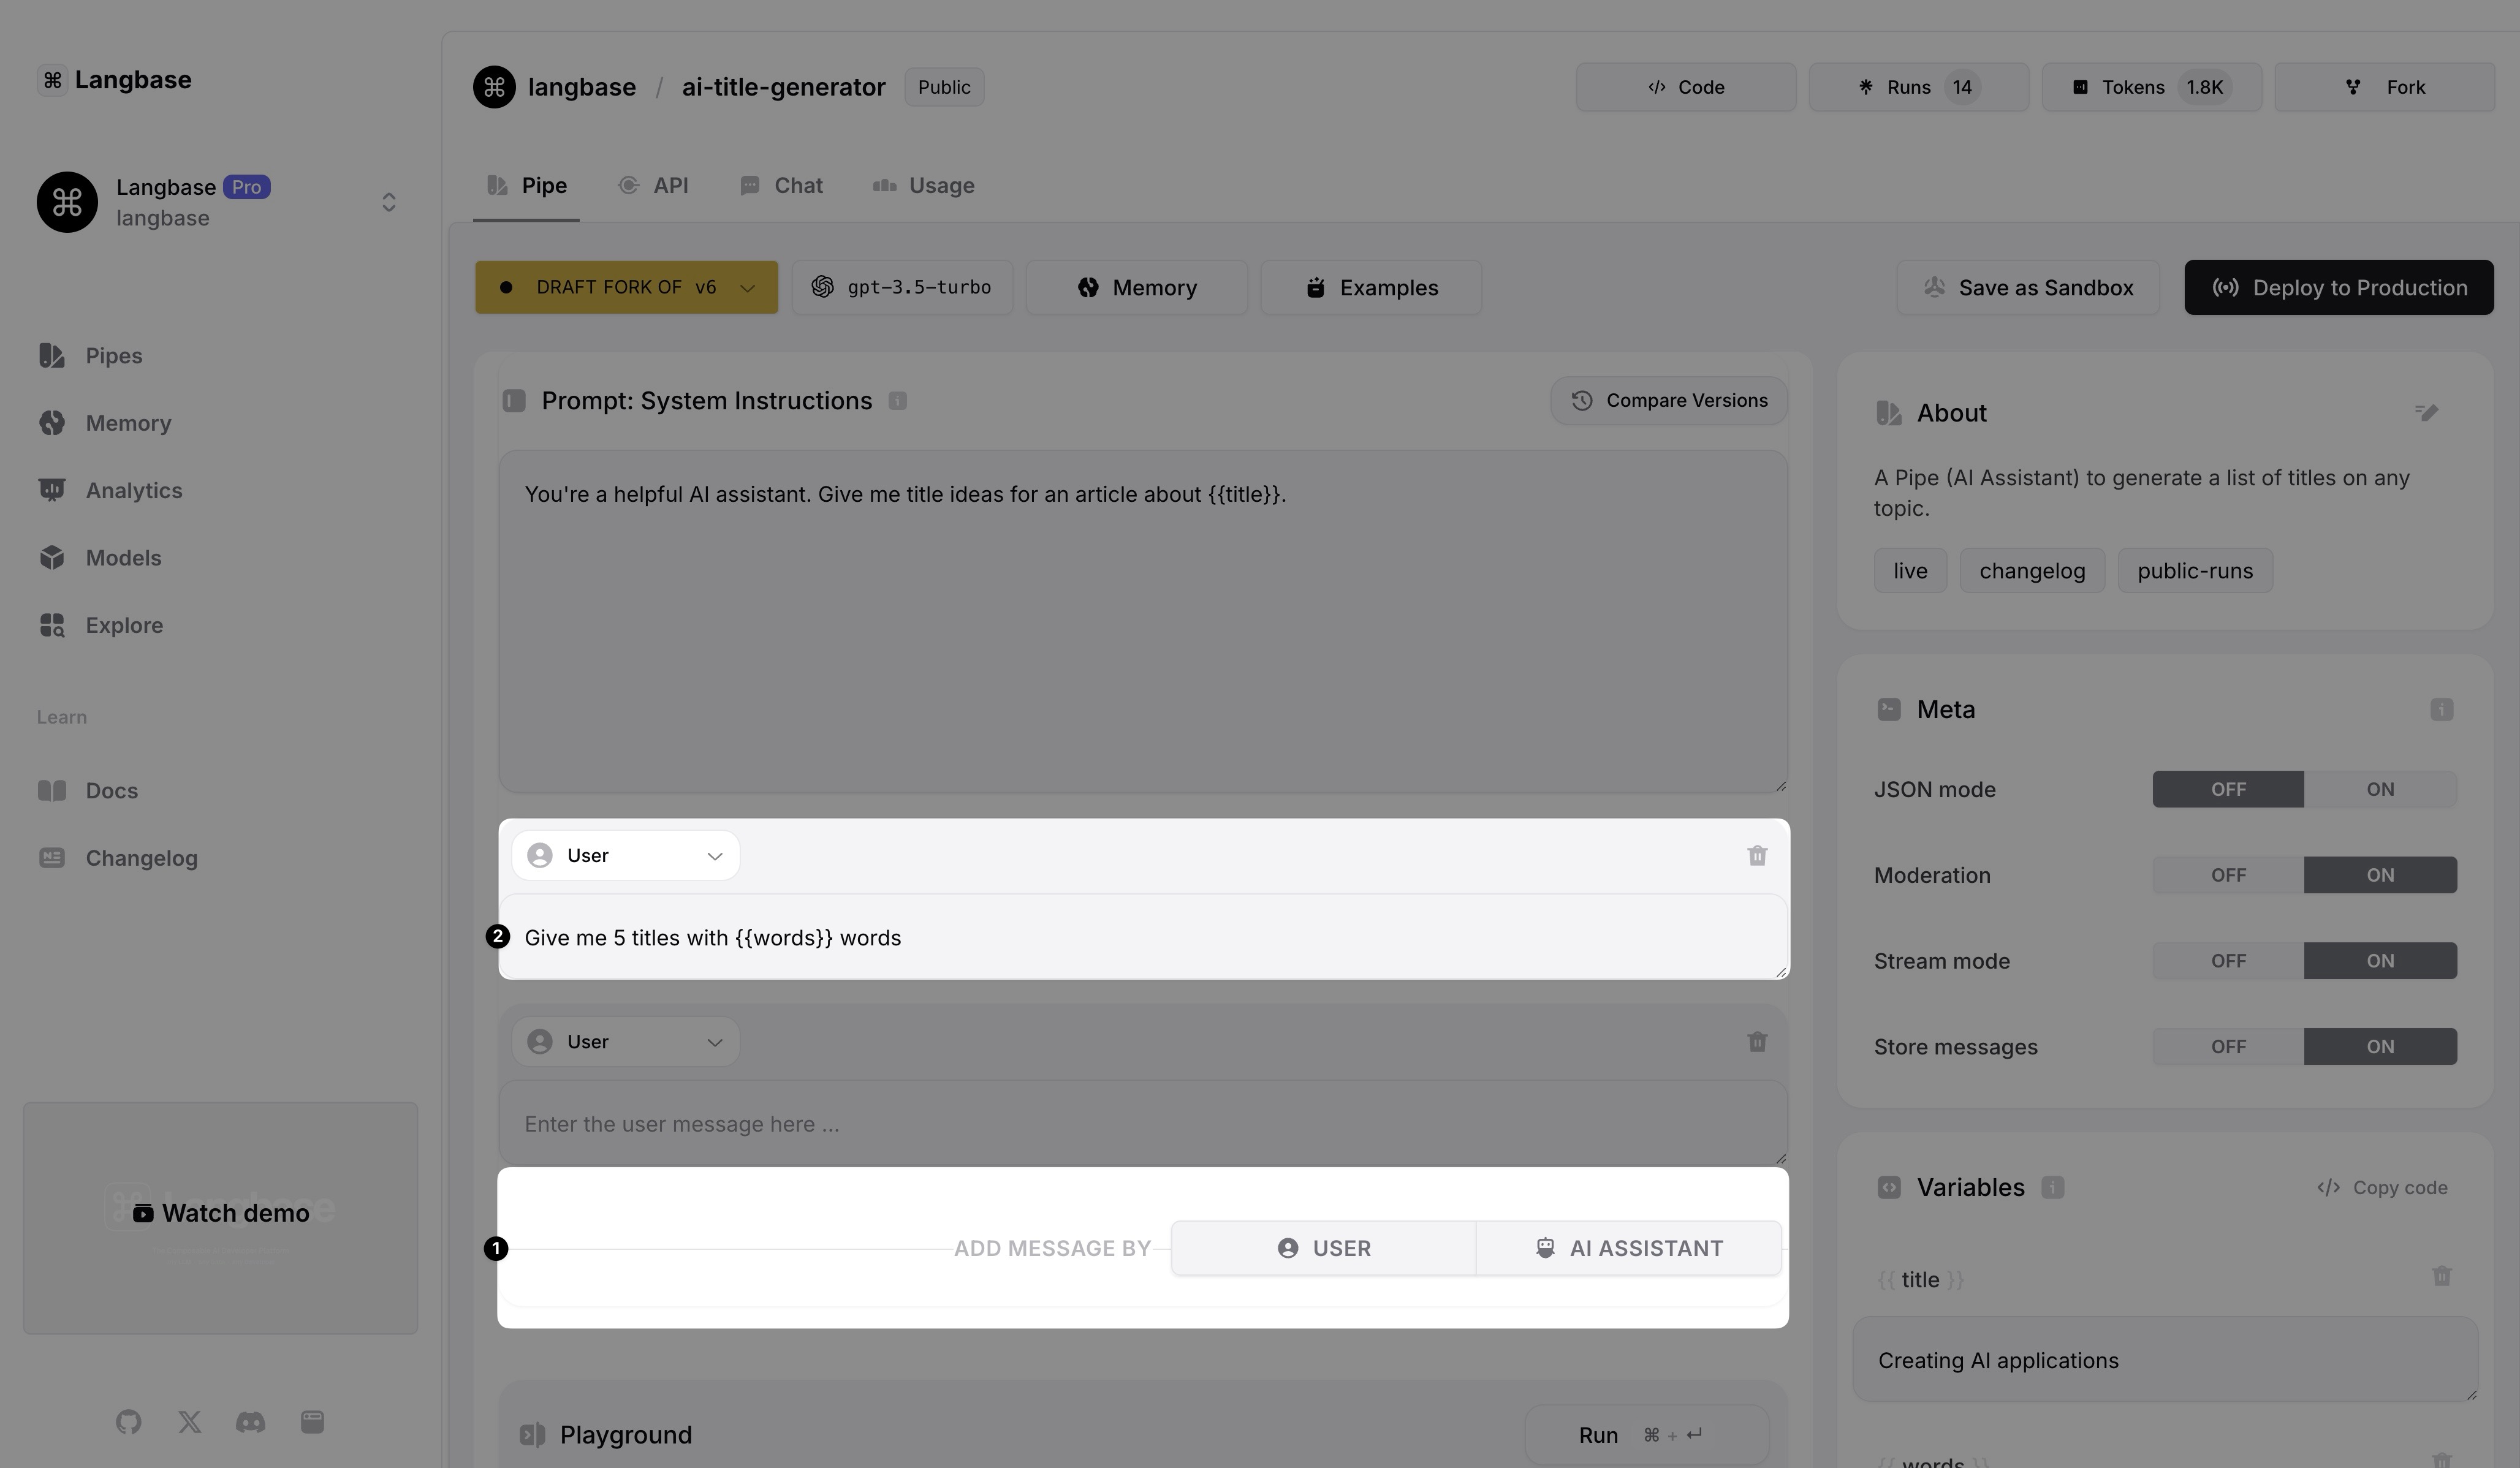Image resolution: width=2520 pixels, height=1468 pixels.
Task: Open the first User role dropdown
Action: [625, 856]
